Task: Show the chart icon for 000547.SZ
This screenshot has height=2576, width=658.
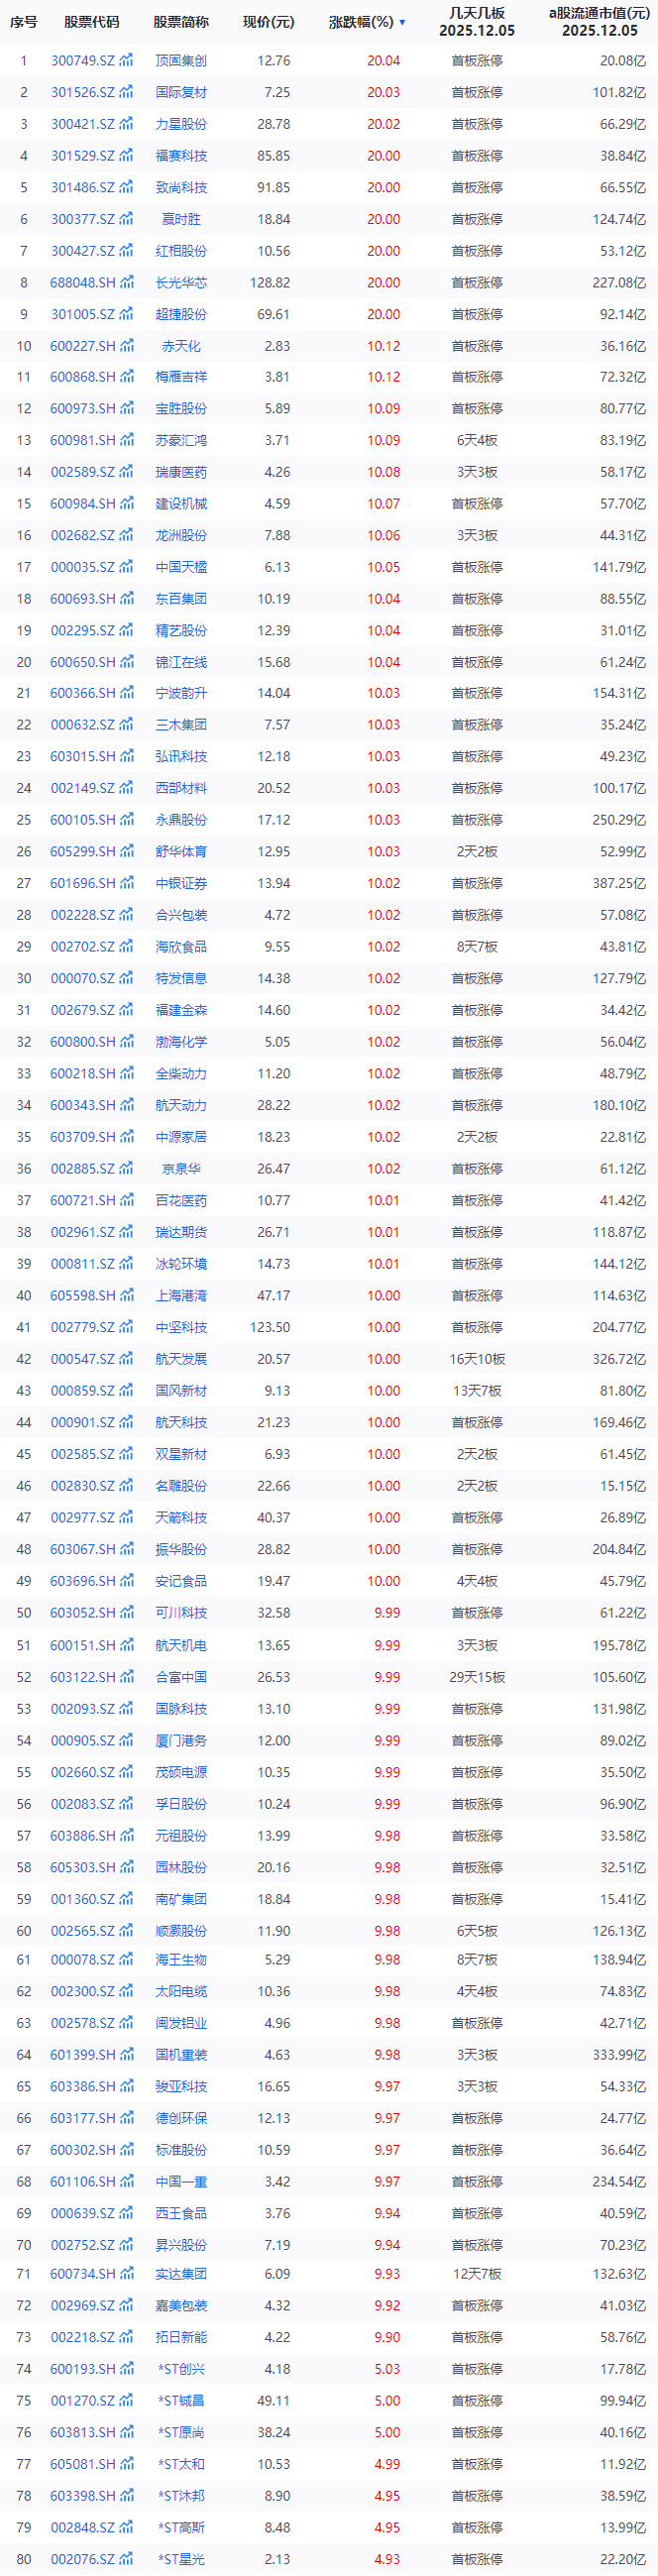Action: [x=126, y=1359]
